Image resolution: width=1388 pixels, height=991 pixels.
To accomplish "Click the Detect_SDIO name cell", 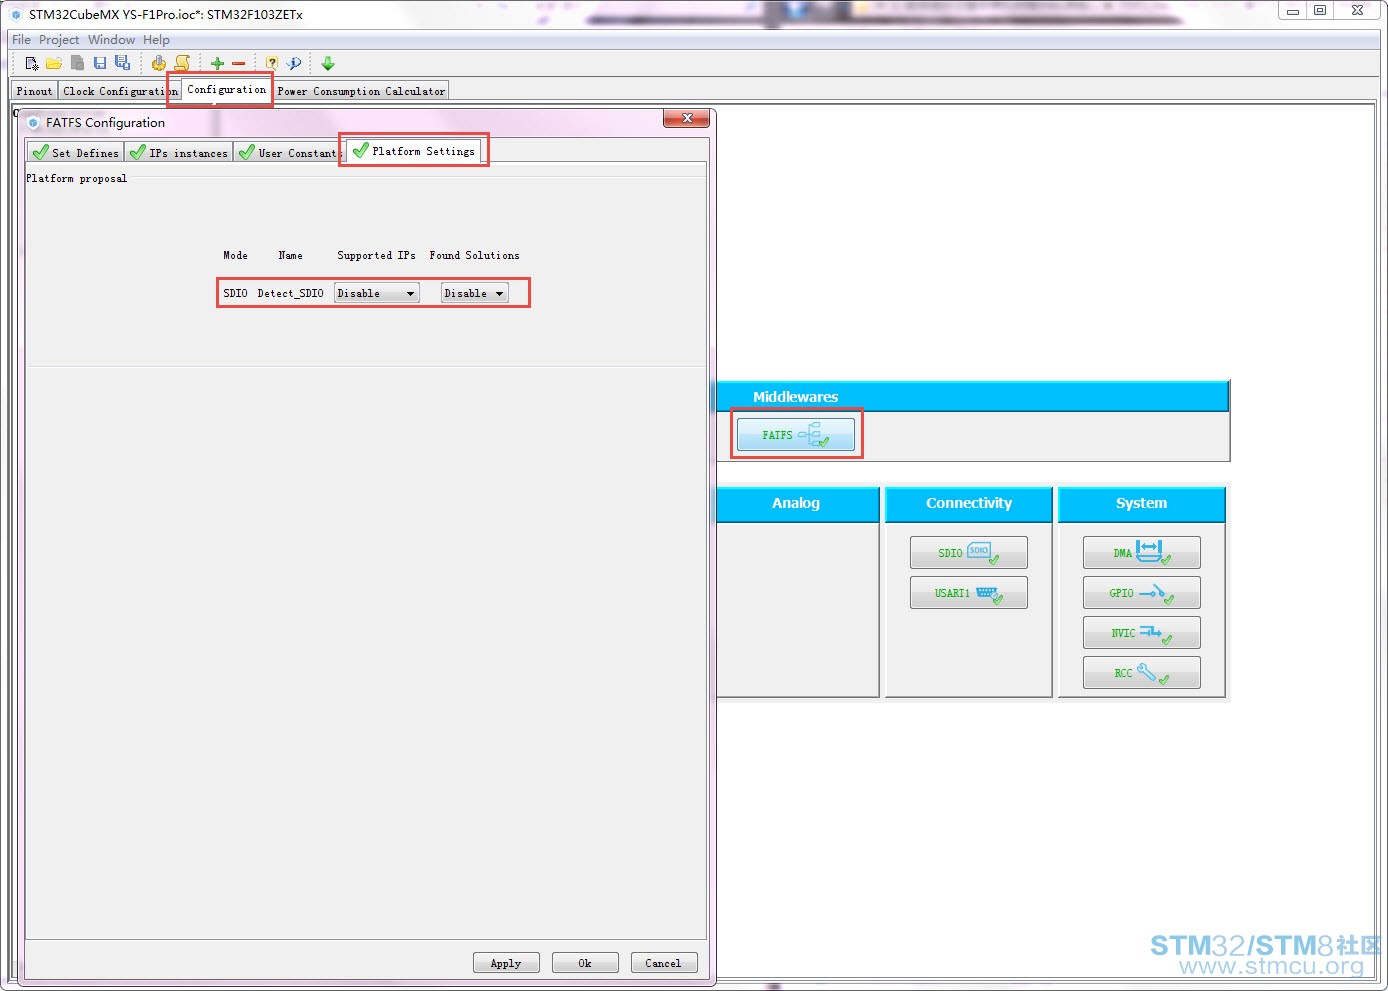I will pyautogui.click(x=290, y=293).
